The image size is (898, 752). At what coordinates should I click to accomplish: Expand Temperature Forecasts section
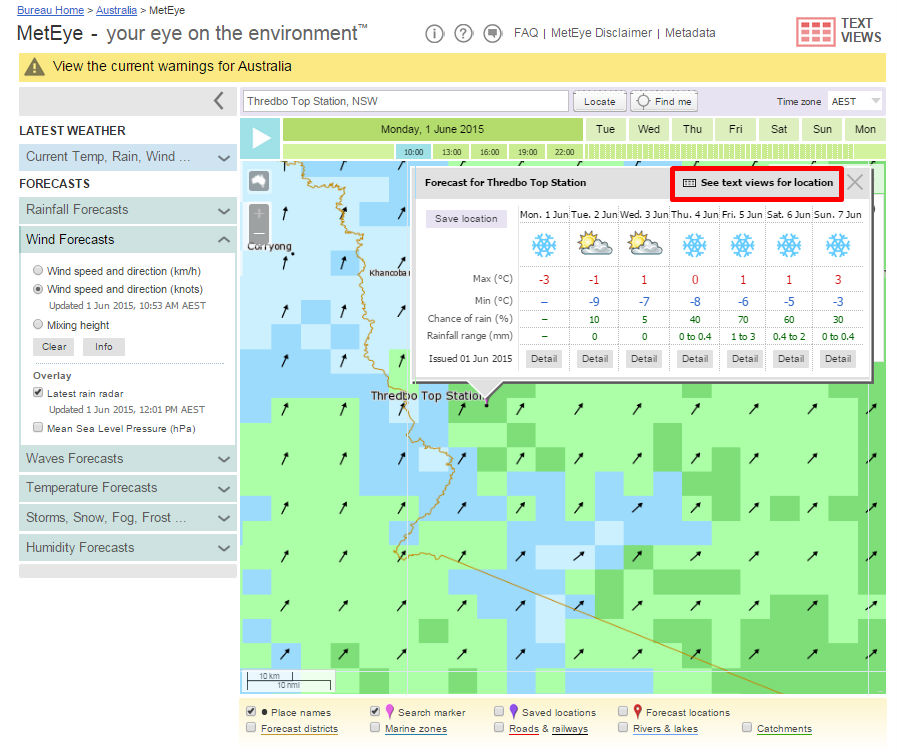point(128,488)
